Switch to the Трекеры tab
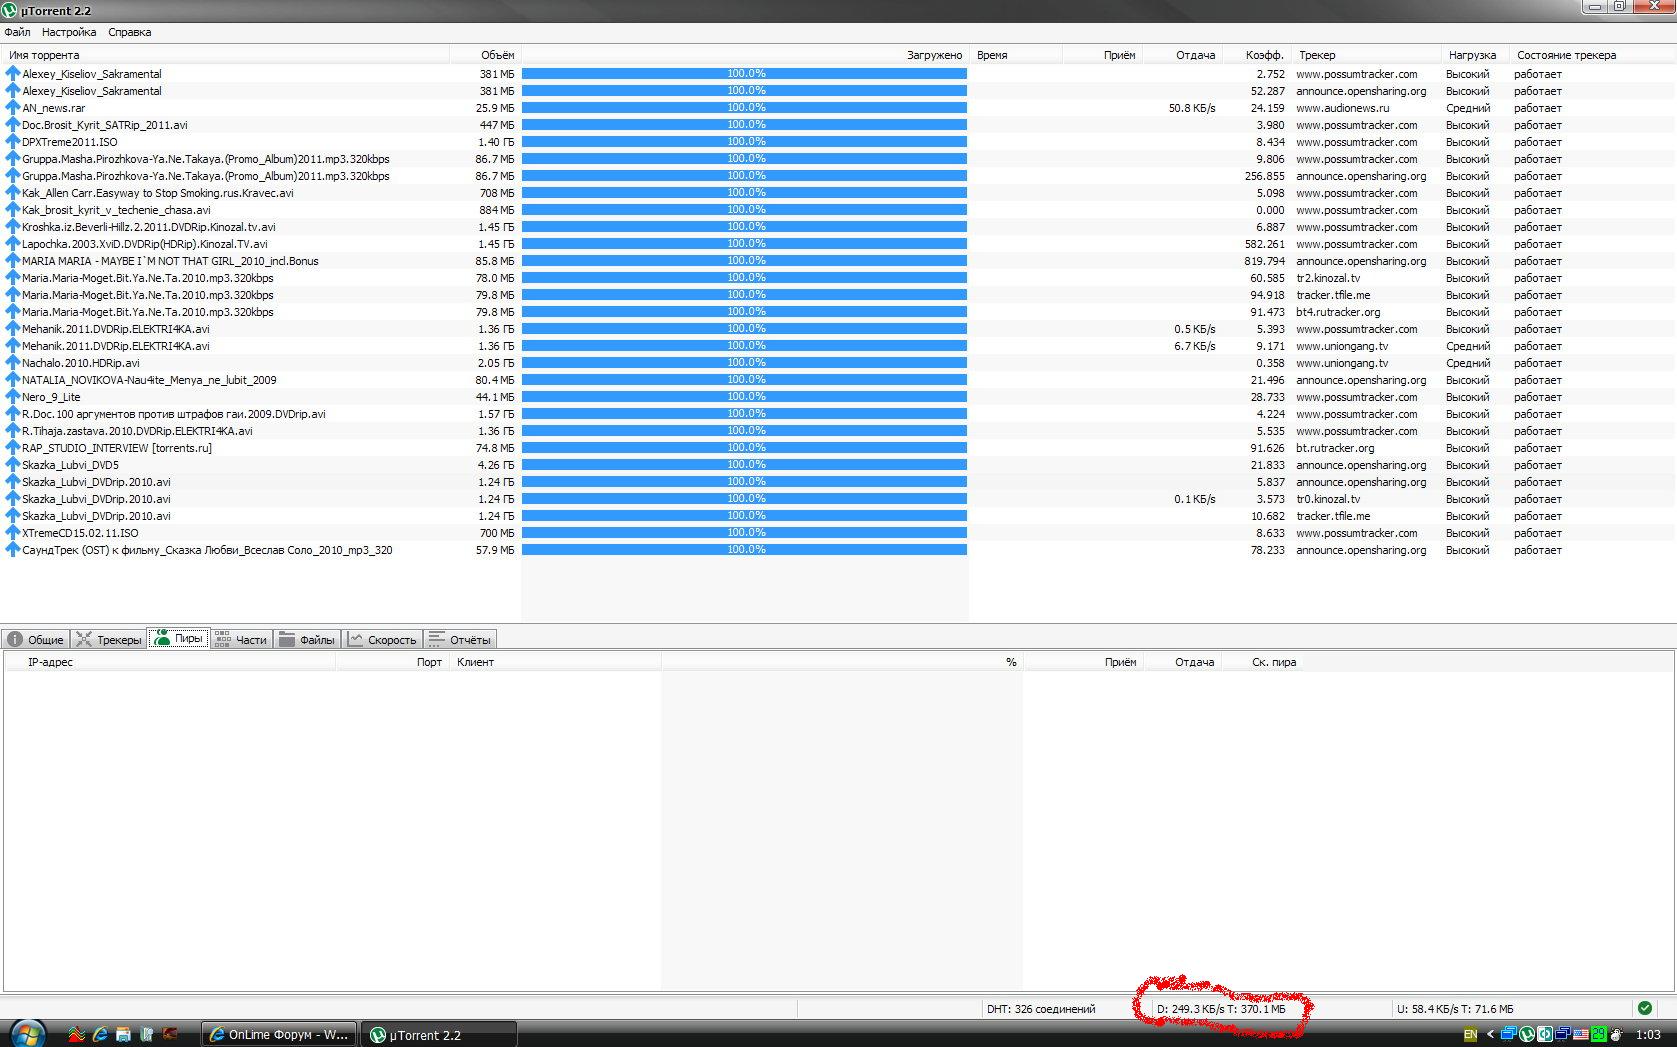The height and width of the screenshot is (1047, 1677). point(109,640)
